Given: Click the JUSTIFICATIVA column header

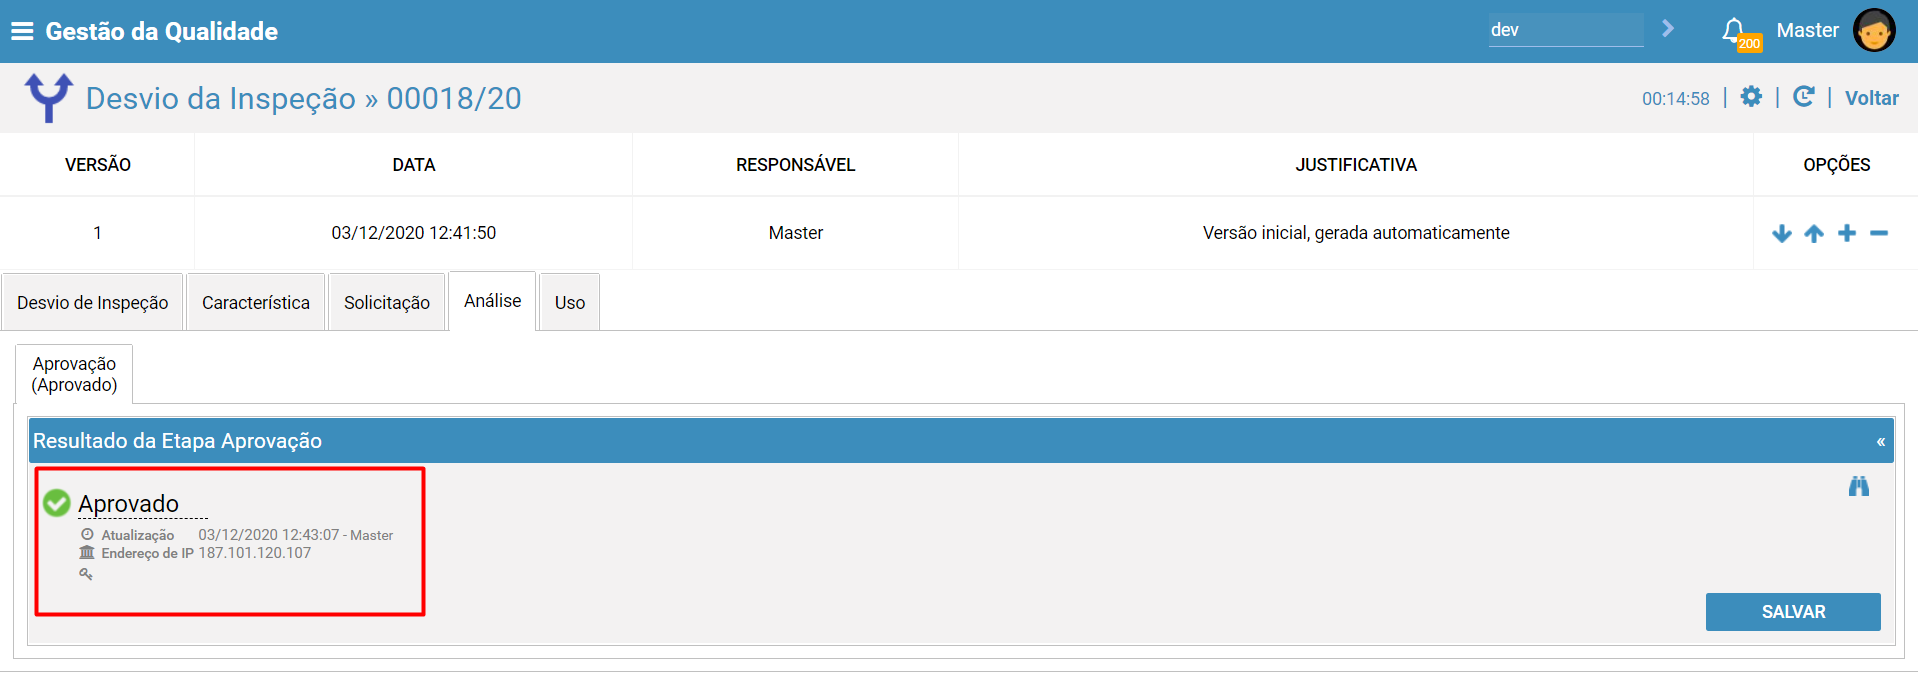Looking at the screenshot, I should pyautogui.click(x=1356, y=165).
